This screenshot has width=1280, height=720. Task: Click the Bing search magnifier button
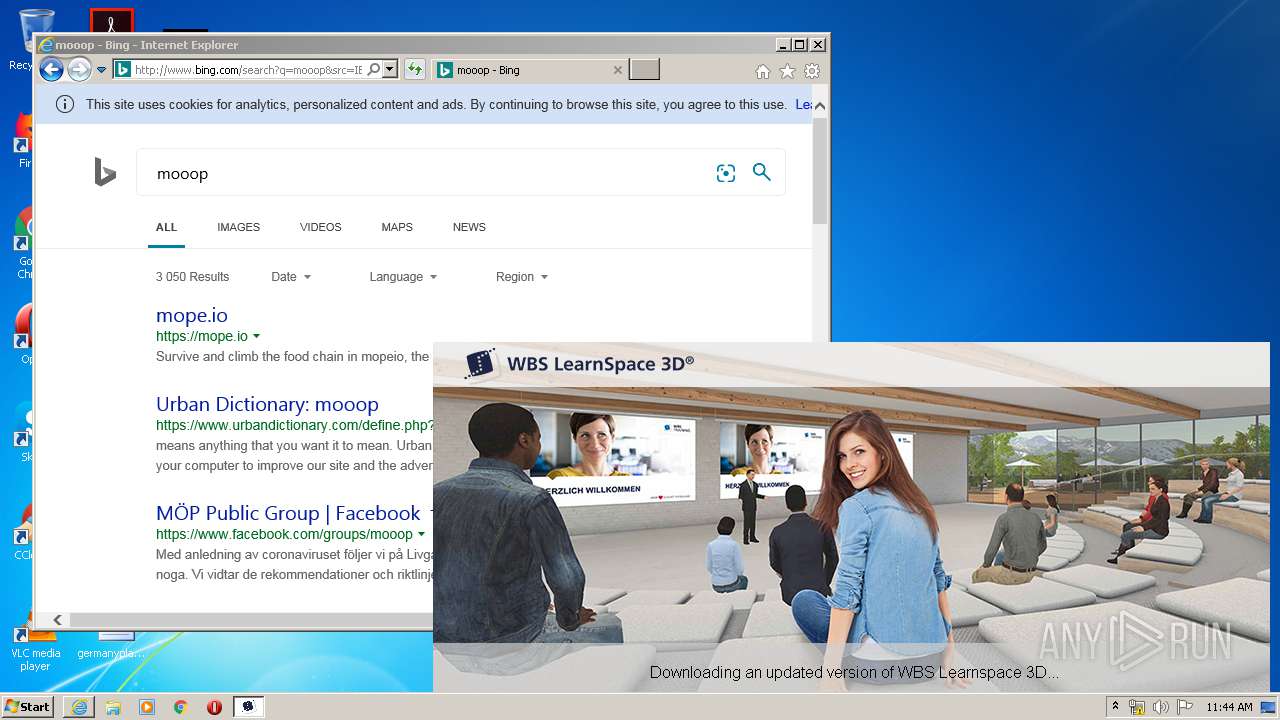[762, 172]
